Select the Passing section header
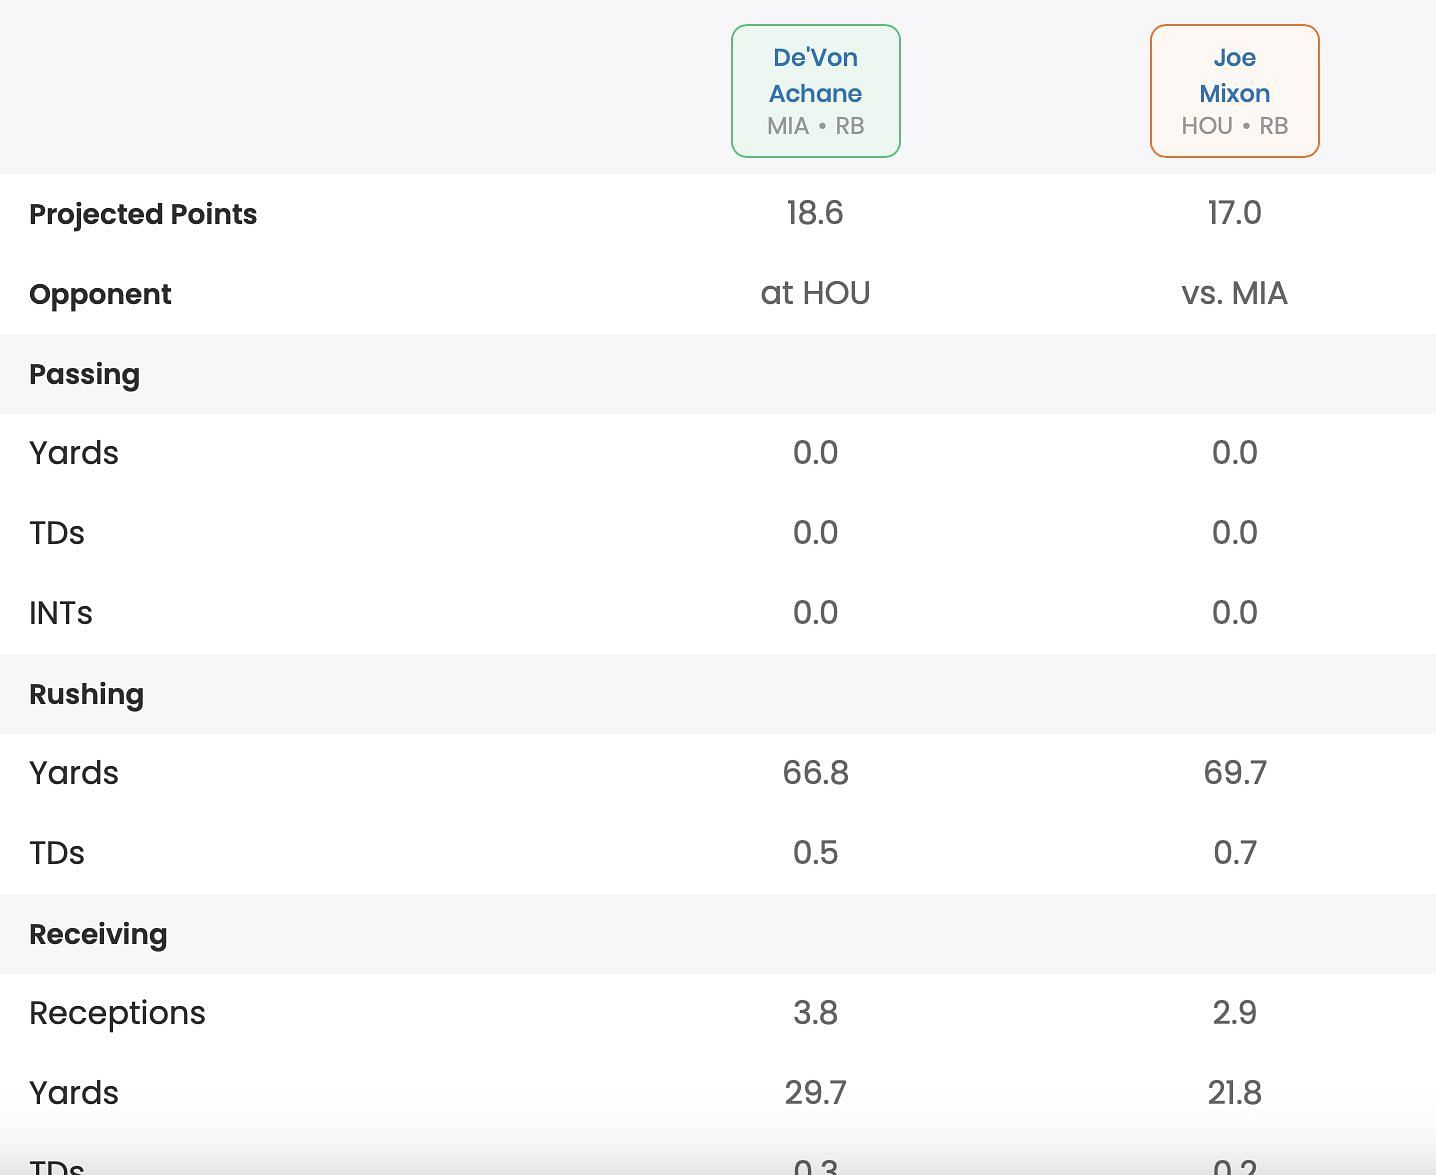 click(84, 374)
